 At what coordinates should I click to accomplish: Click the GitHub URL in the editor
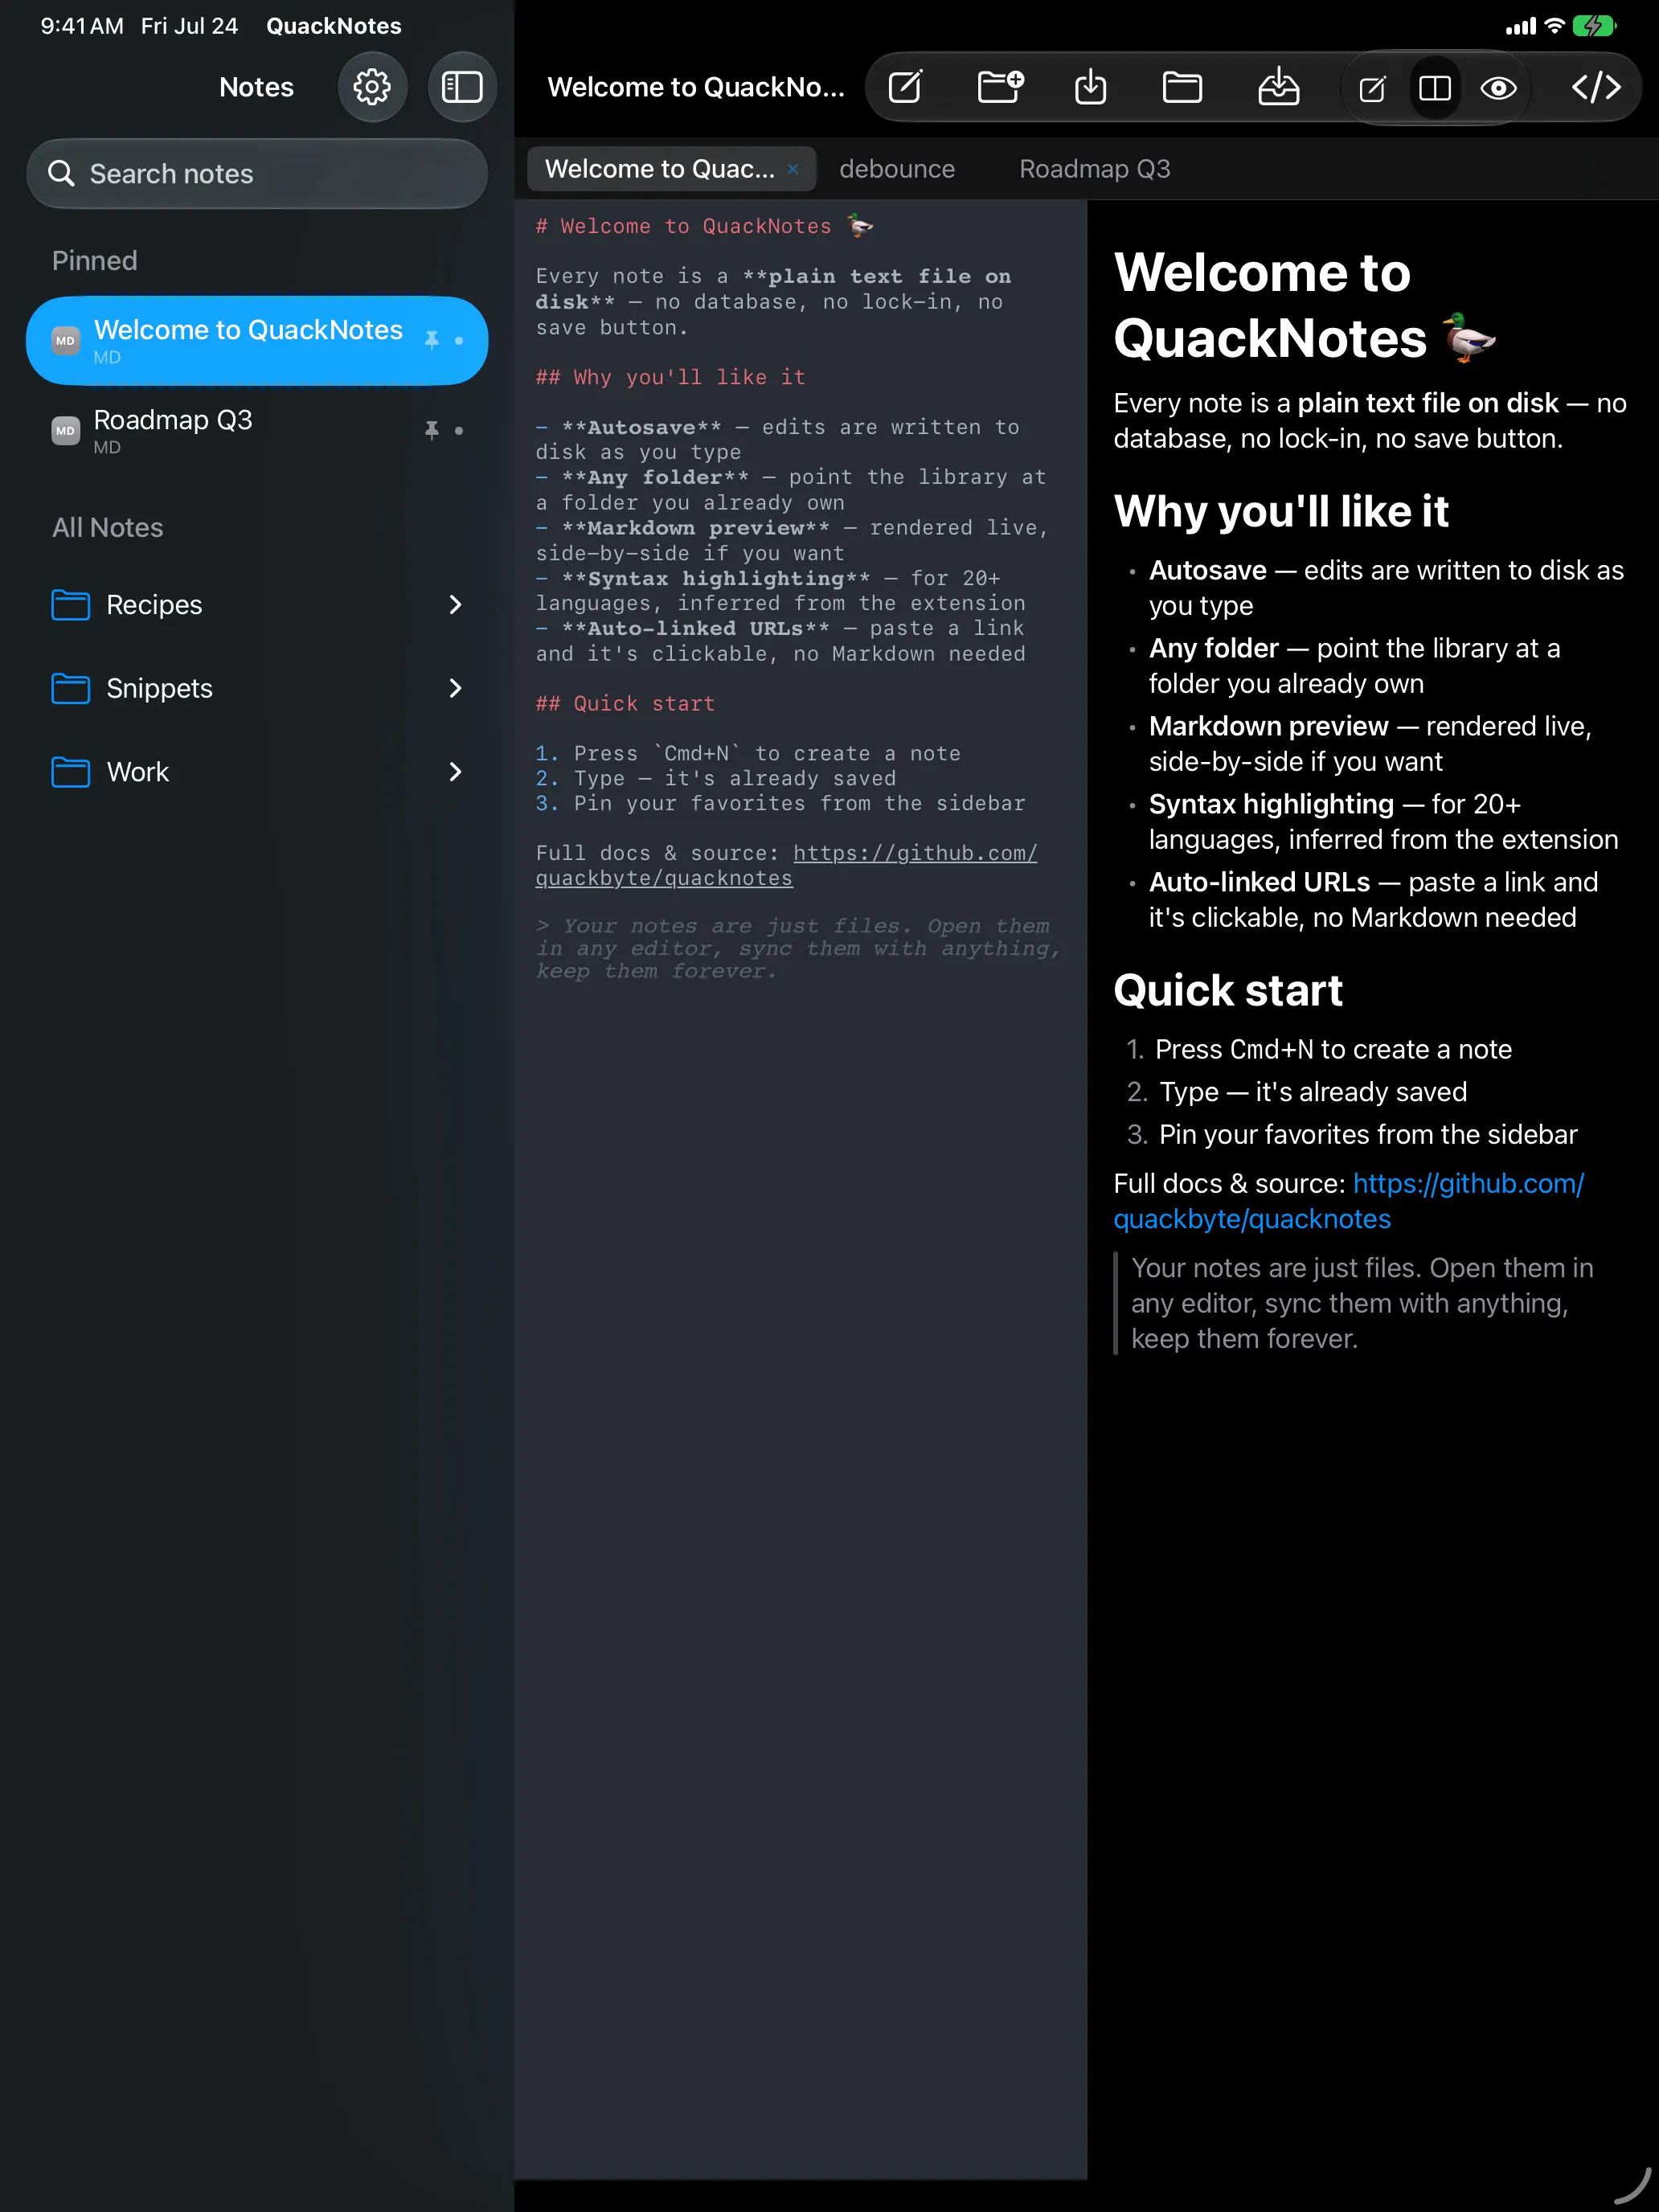(x=786, y=866)
